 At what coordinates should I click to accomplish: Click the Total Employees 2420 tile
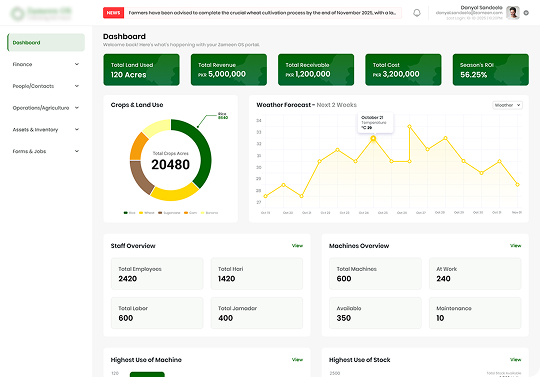(x=157, y=274)
